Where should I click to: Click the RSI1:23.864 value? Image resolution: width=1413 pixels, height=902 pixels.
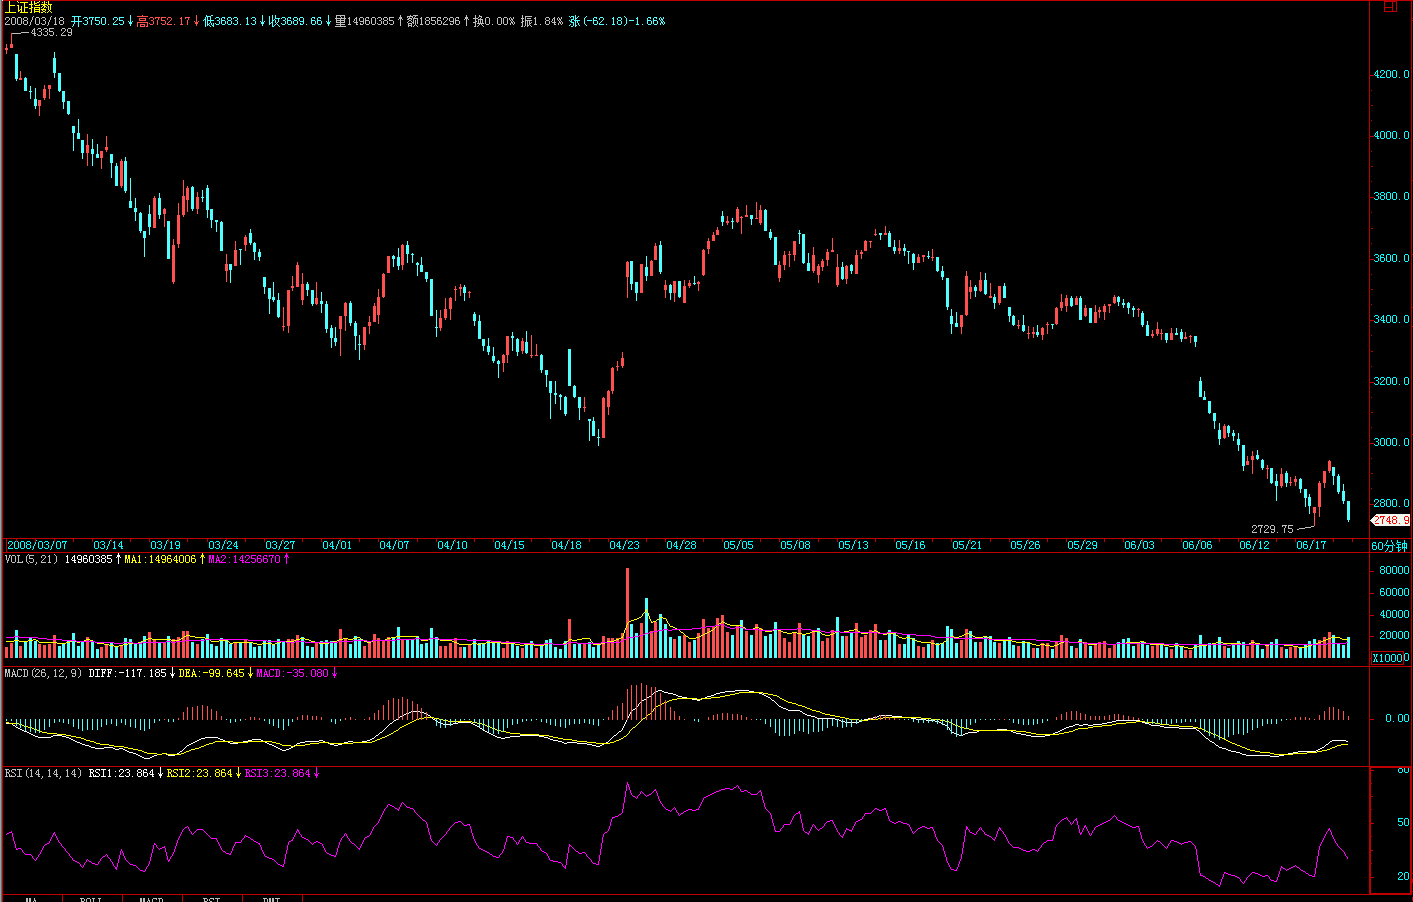point(121,774)
